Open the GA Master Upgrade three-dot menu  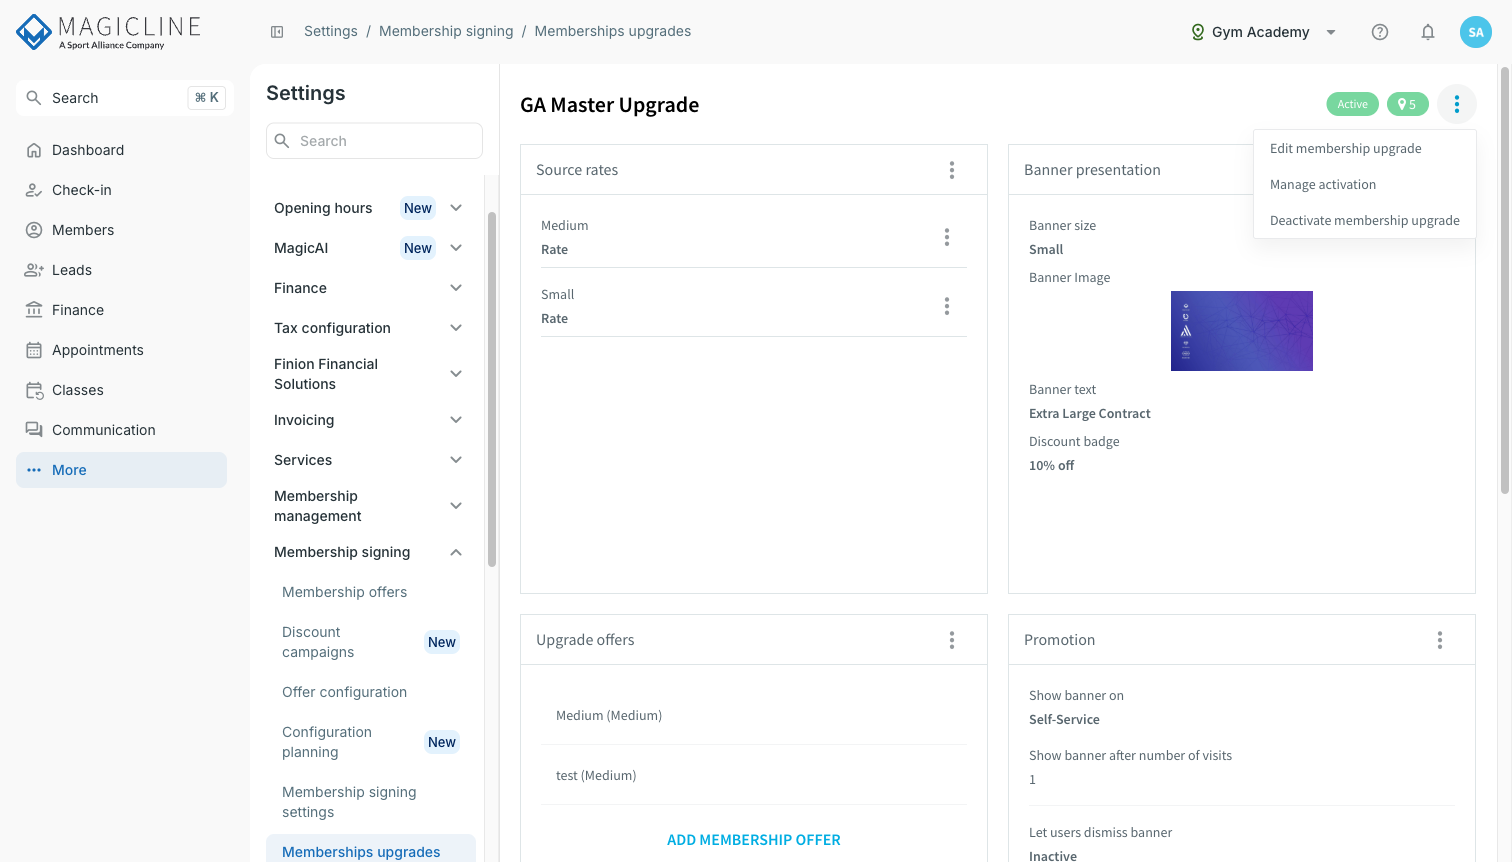point(1457,104)
